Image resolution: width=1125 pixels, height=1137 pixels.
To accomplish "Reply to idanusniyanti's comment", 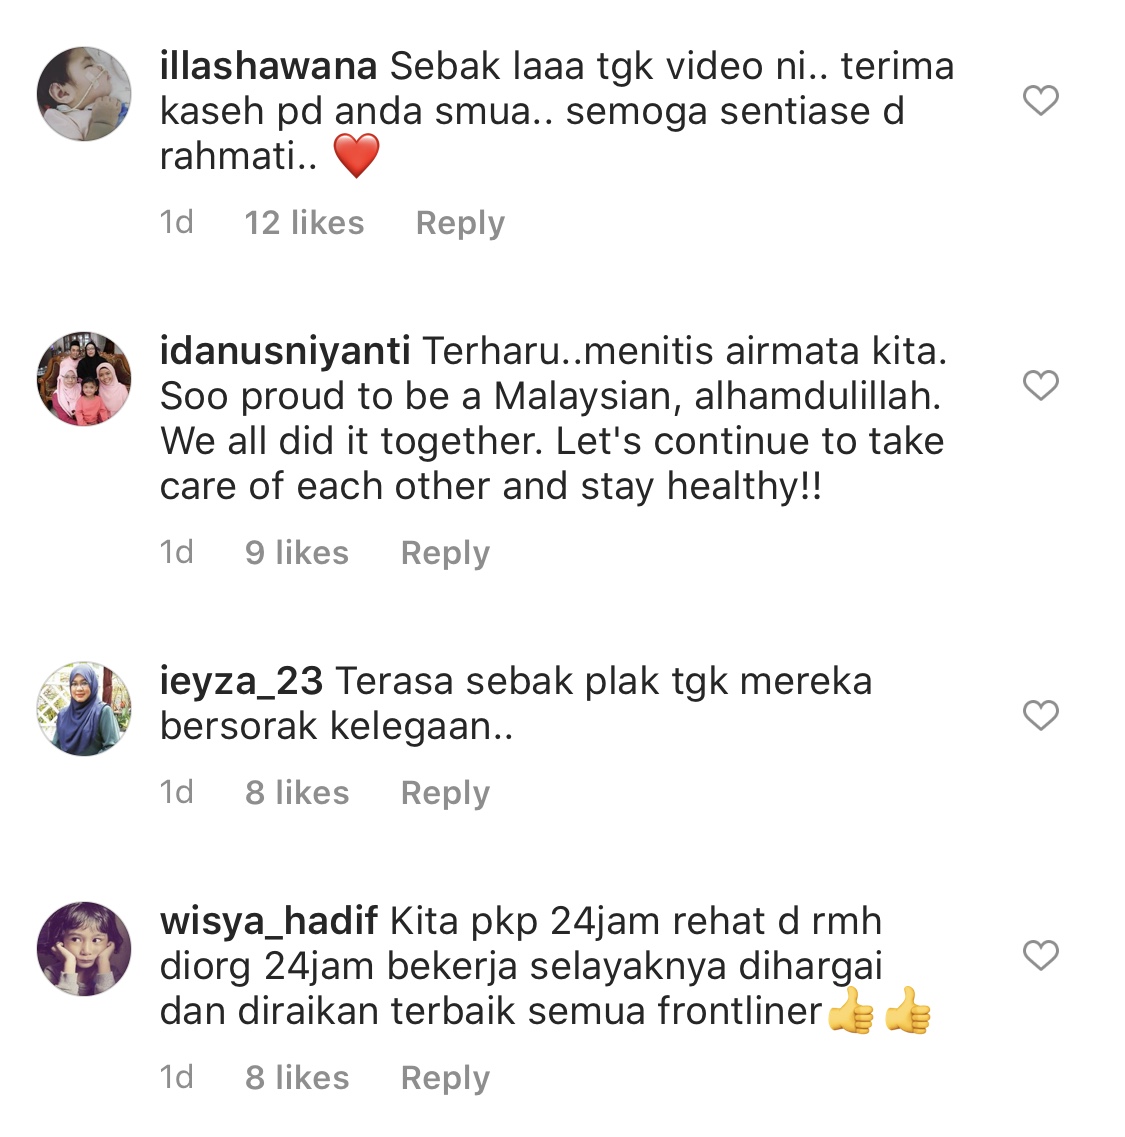I will [x=445, y=553].
